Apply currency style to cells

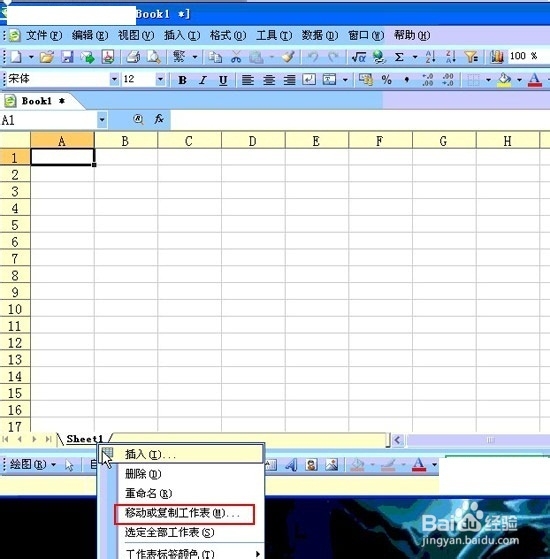(366, 80)
